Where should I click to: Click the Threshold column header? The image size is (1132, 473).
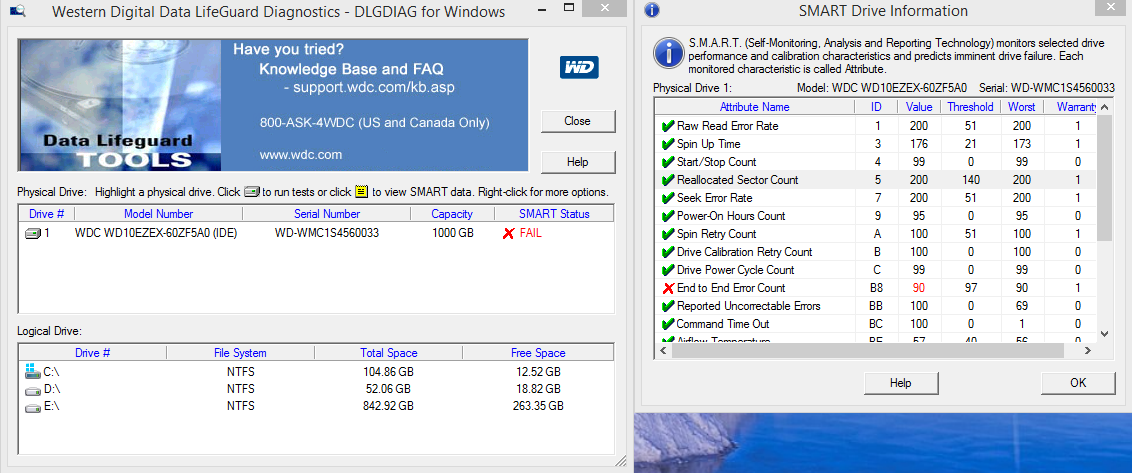[970, 107]
